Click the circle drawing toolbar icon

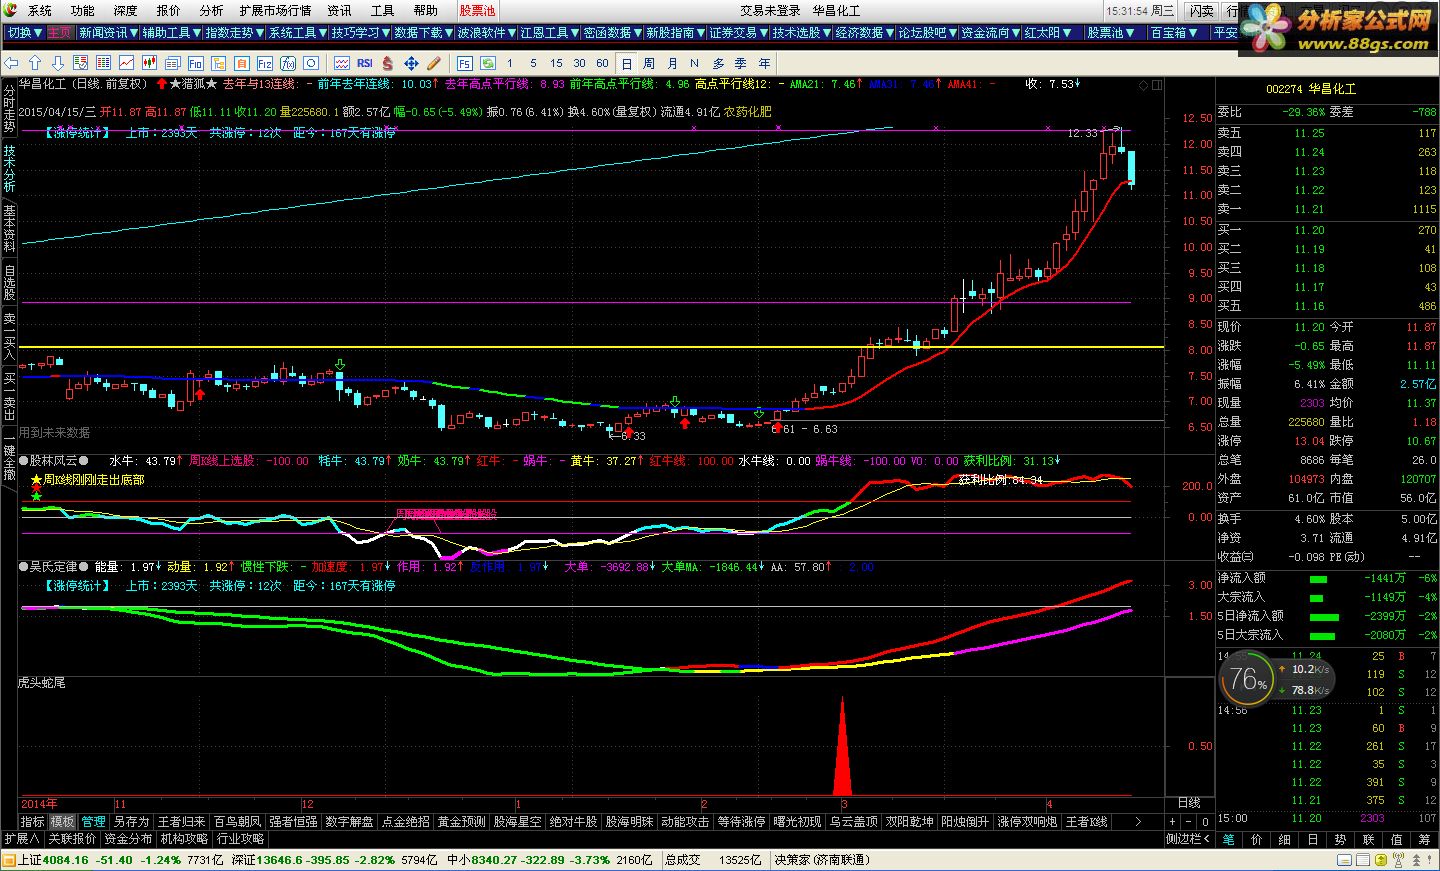point(310,63)
